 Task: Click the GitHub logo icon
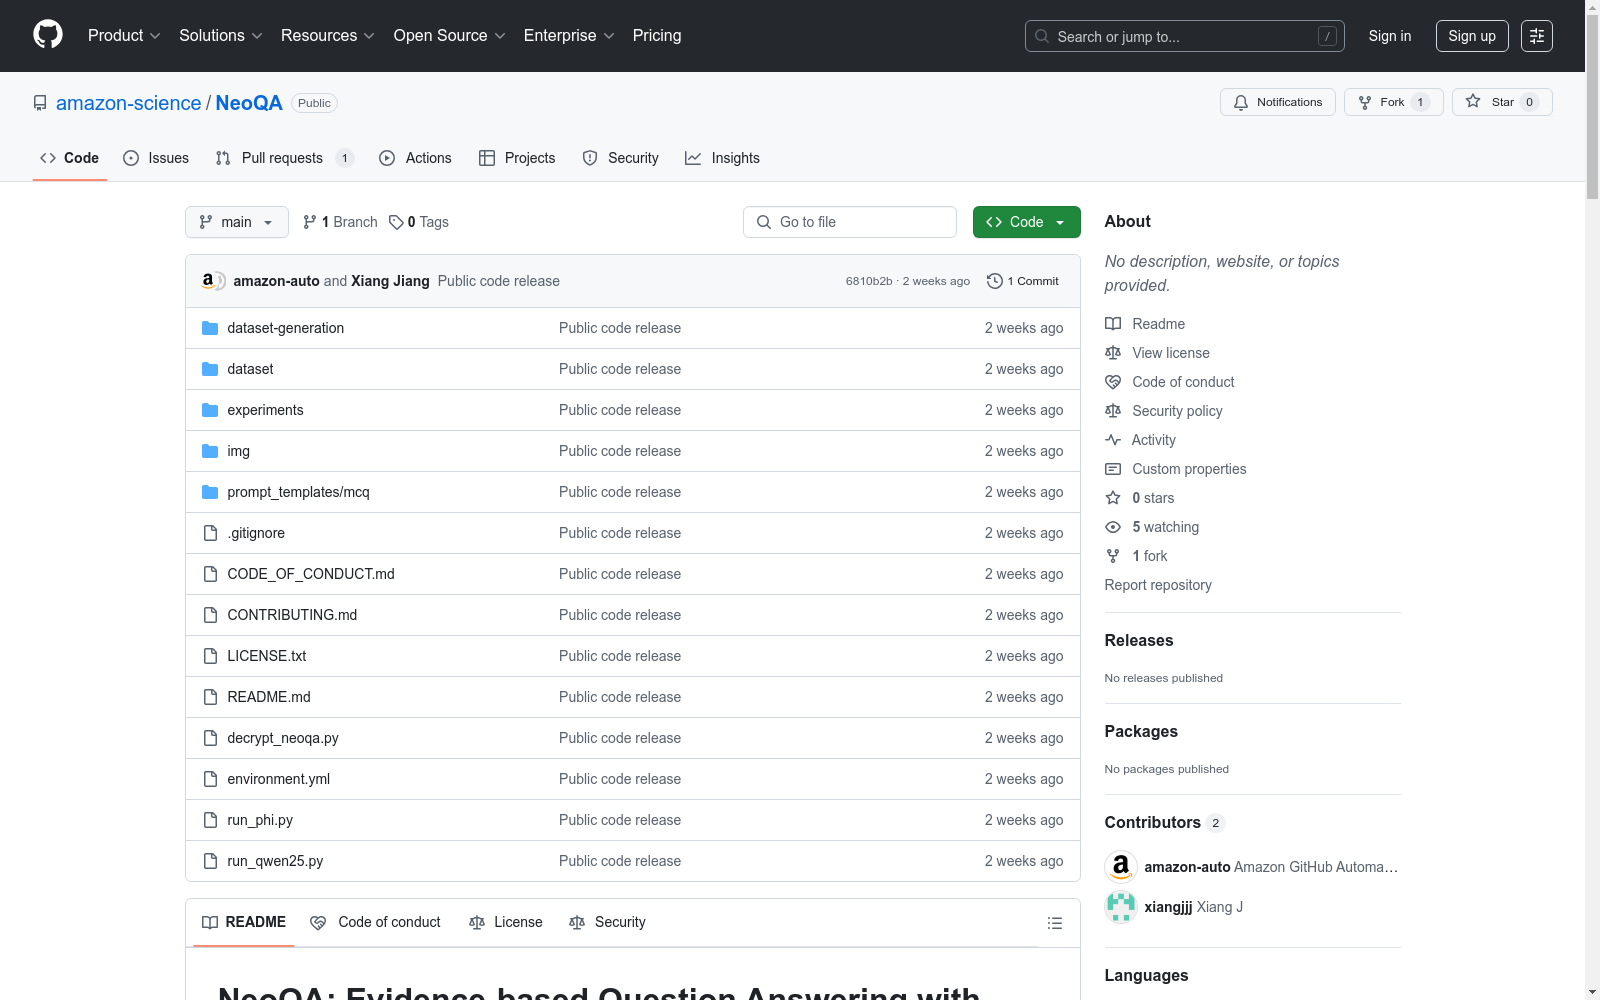(x=48, y=35)
